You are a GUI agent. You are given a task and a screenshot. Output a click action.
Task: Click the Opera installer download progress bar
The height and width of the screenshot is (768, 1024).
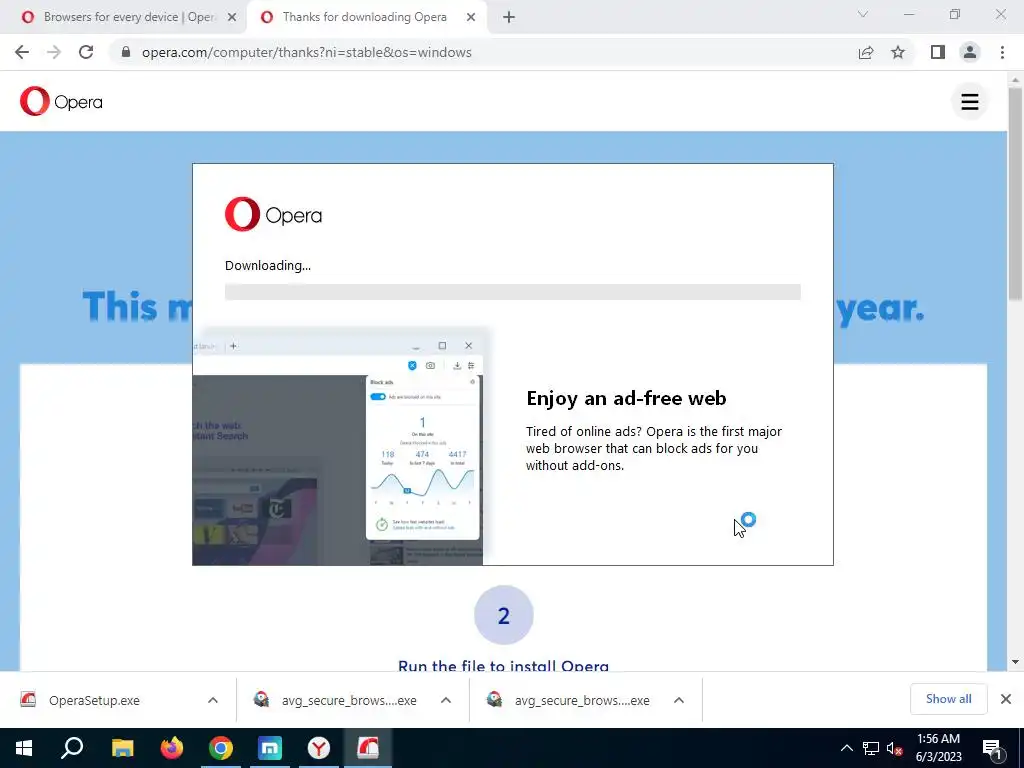tap(513, 292)
